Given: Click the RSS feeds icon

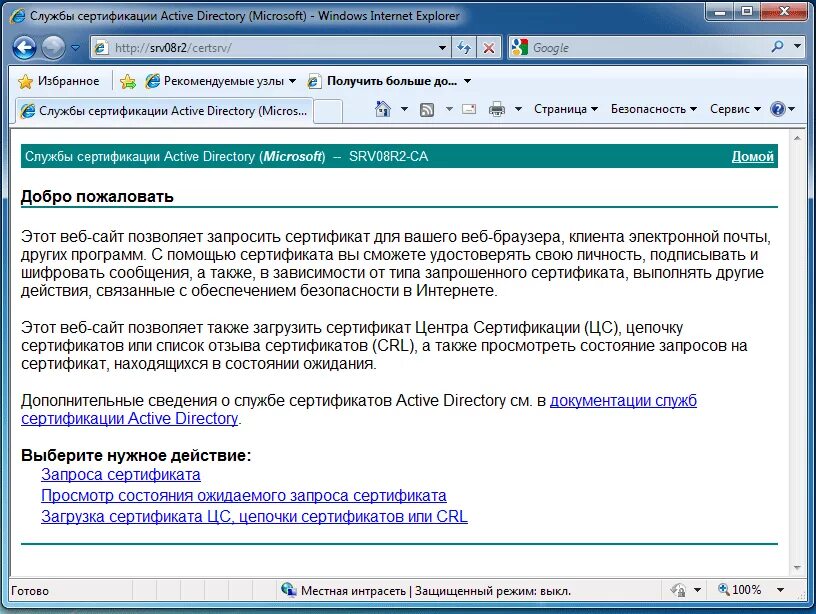Looking at the screenshot, I should (x=427, y=109).
